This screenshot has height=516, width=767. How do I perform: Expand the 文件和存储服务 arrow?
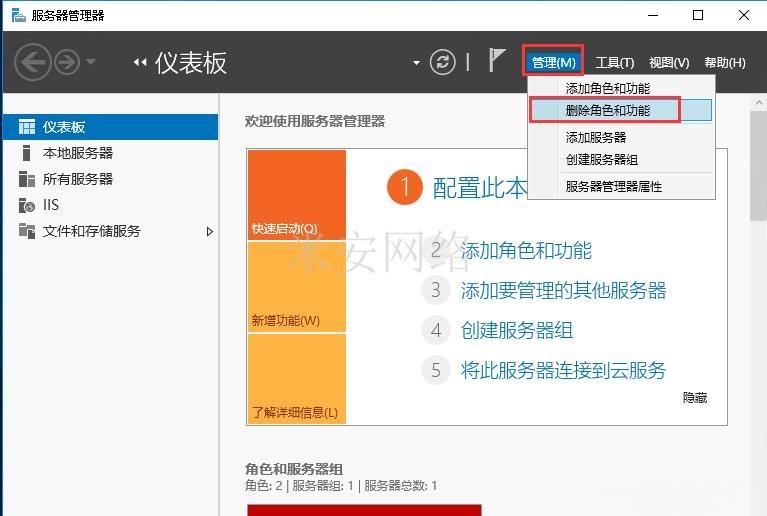click(x=210, y=231)
